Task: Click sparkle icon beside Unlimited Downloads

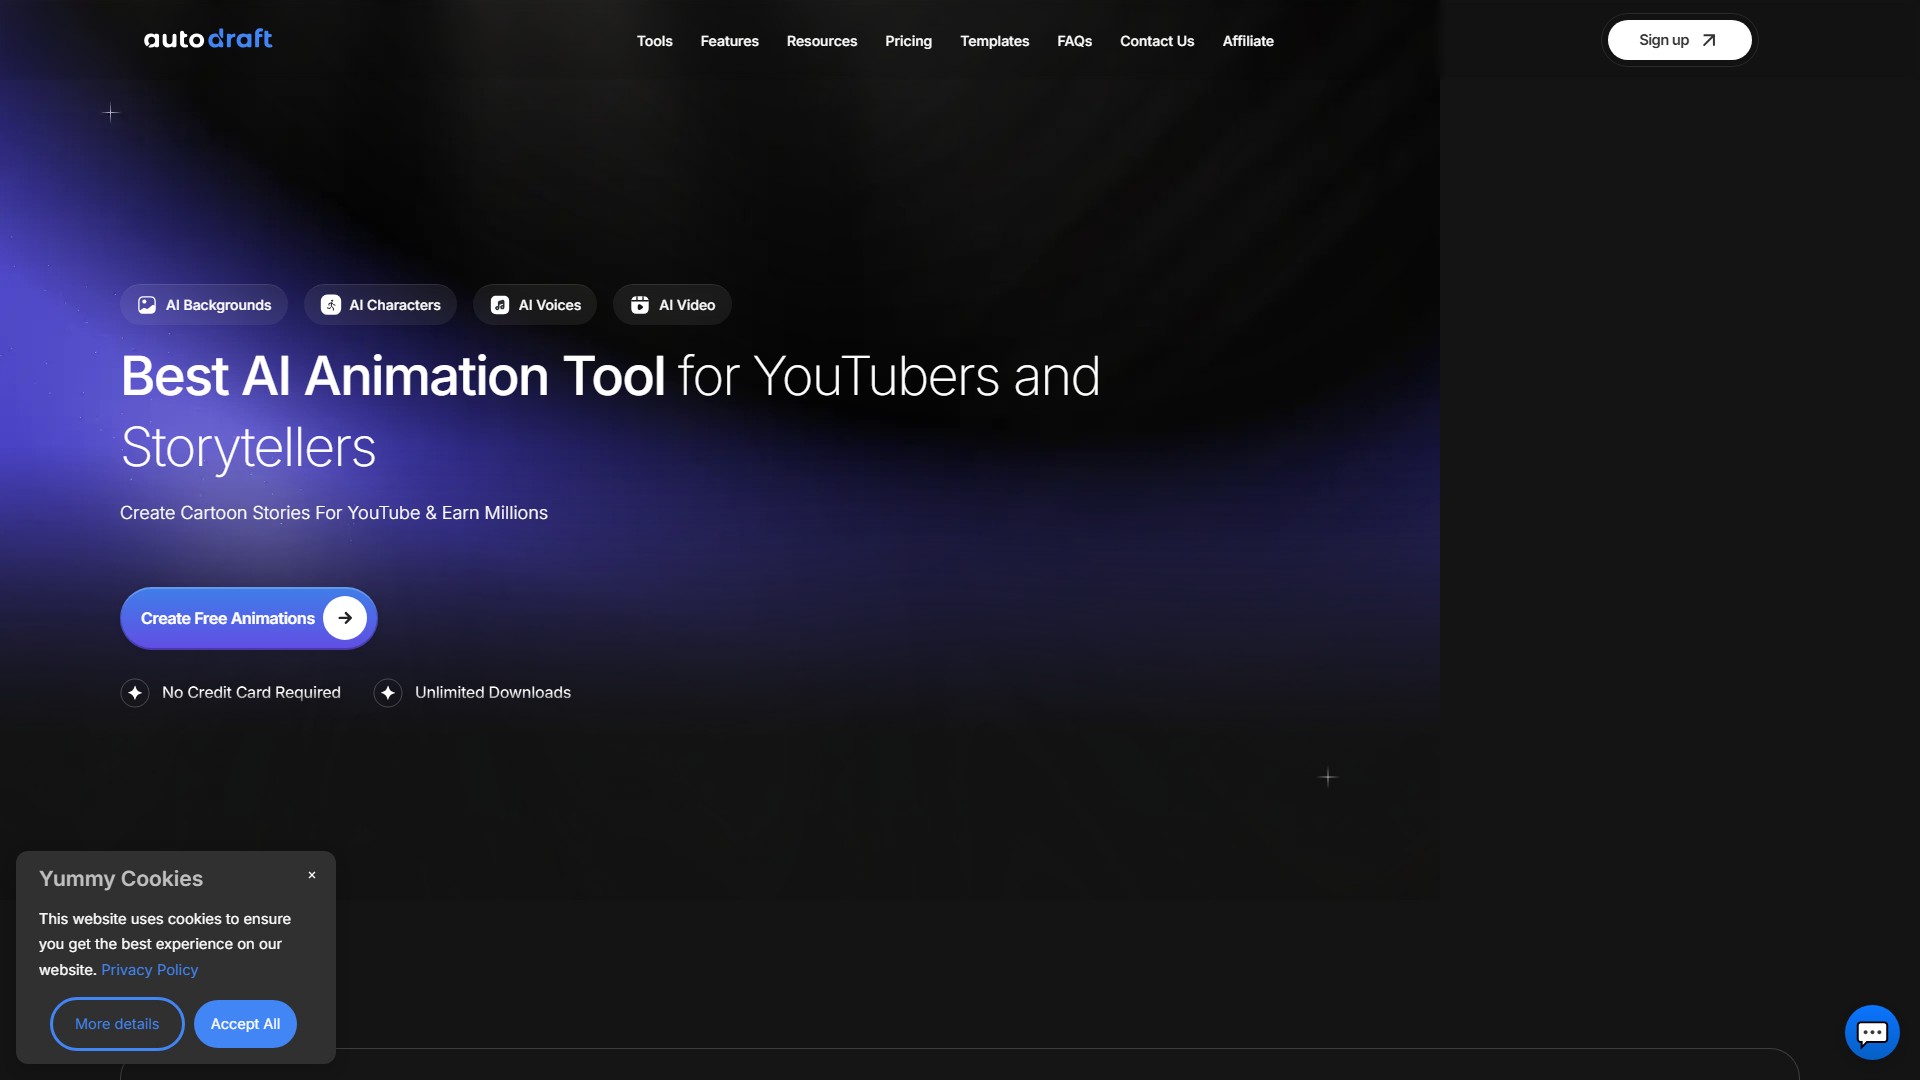Action: pyautogui.click(x=388, y=693)
